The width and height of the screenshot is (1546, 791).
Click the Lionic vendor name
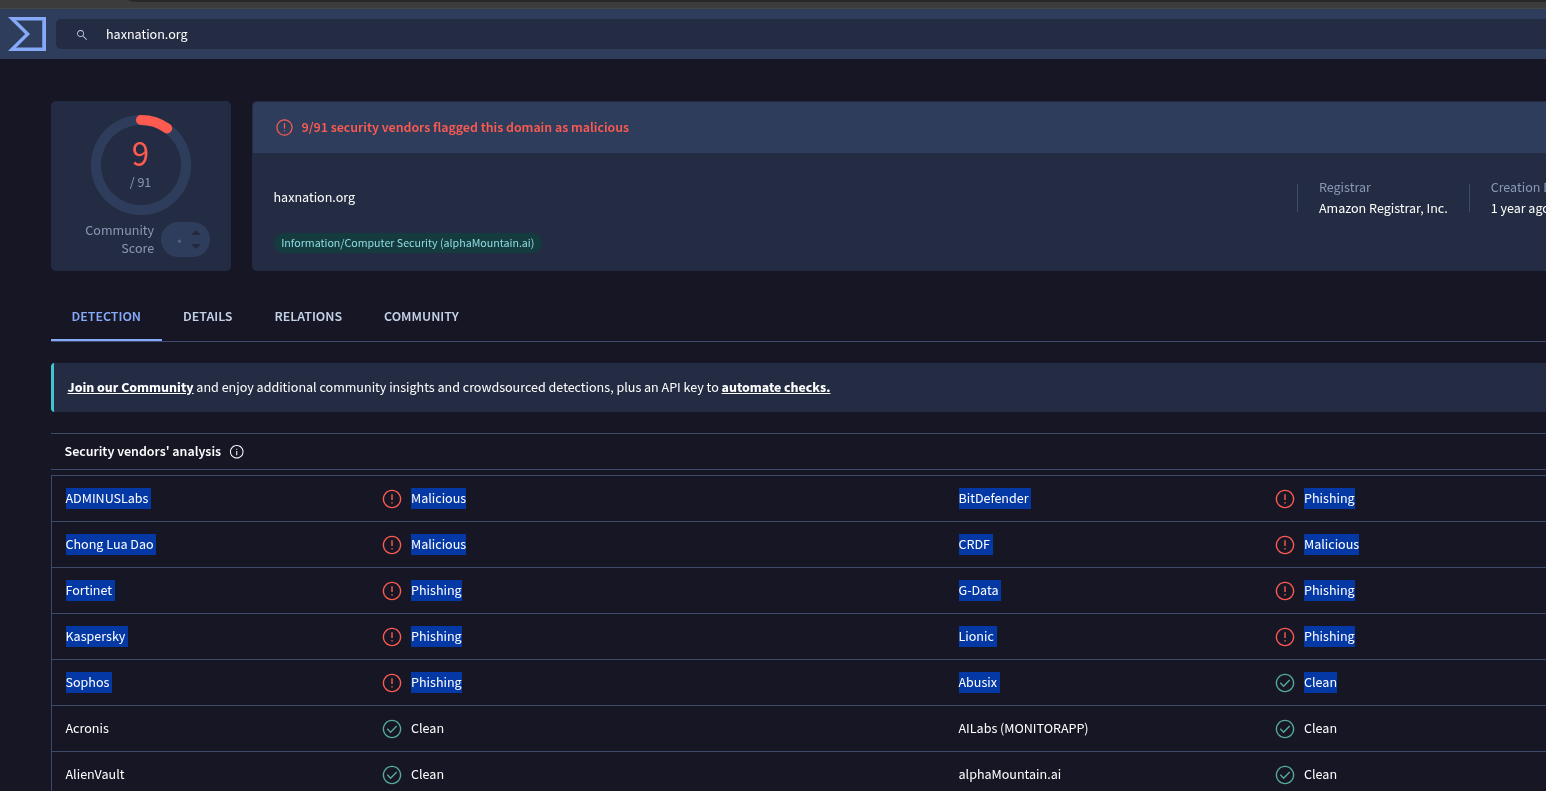(977, 636)
